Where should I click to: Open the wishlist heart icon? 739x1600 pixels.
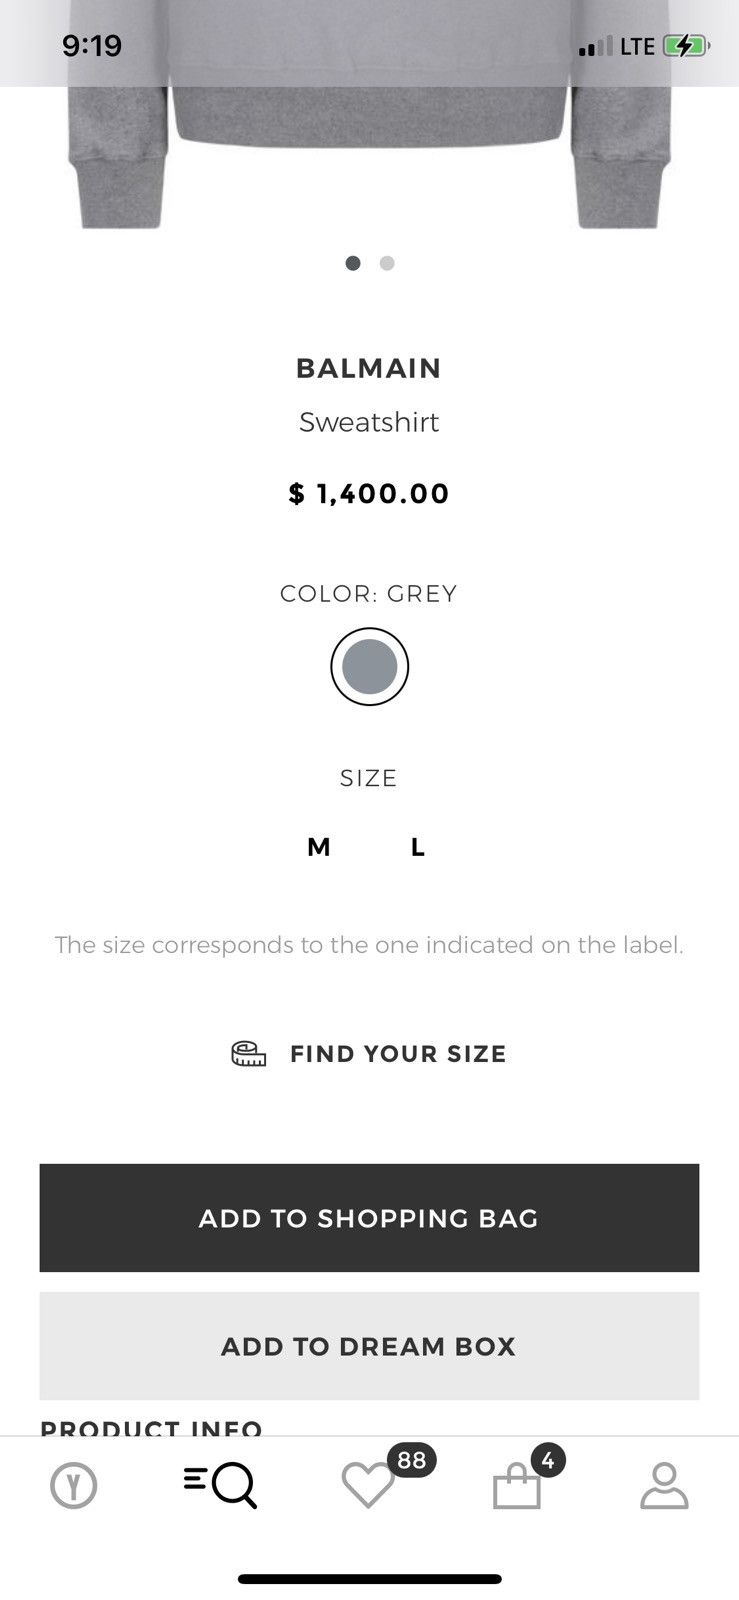pyautogui.click(x=368, y=1485)
